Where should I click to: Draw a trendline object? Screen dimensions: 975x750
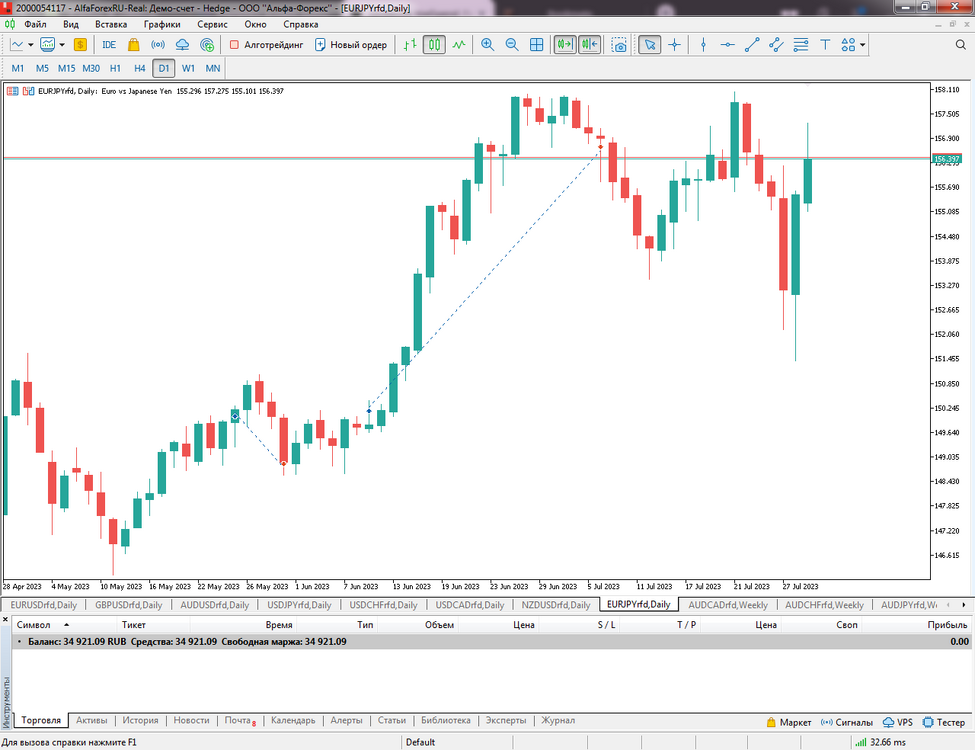pos(752,45)
